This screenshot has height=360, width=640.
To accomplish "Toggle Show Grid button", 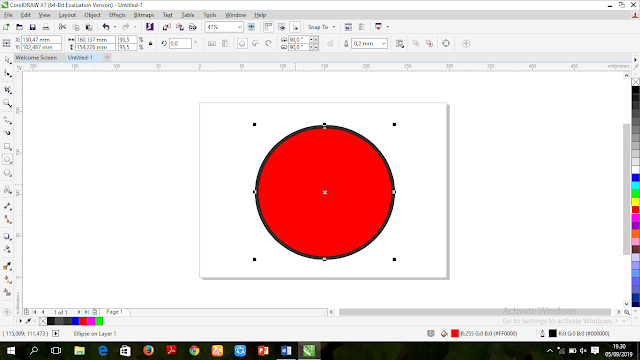I will [x=282, y=27].
